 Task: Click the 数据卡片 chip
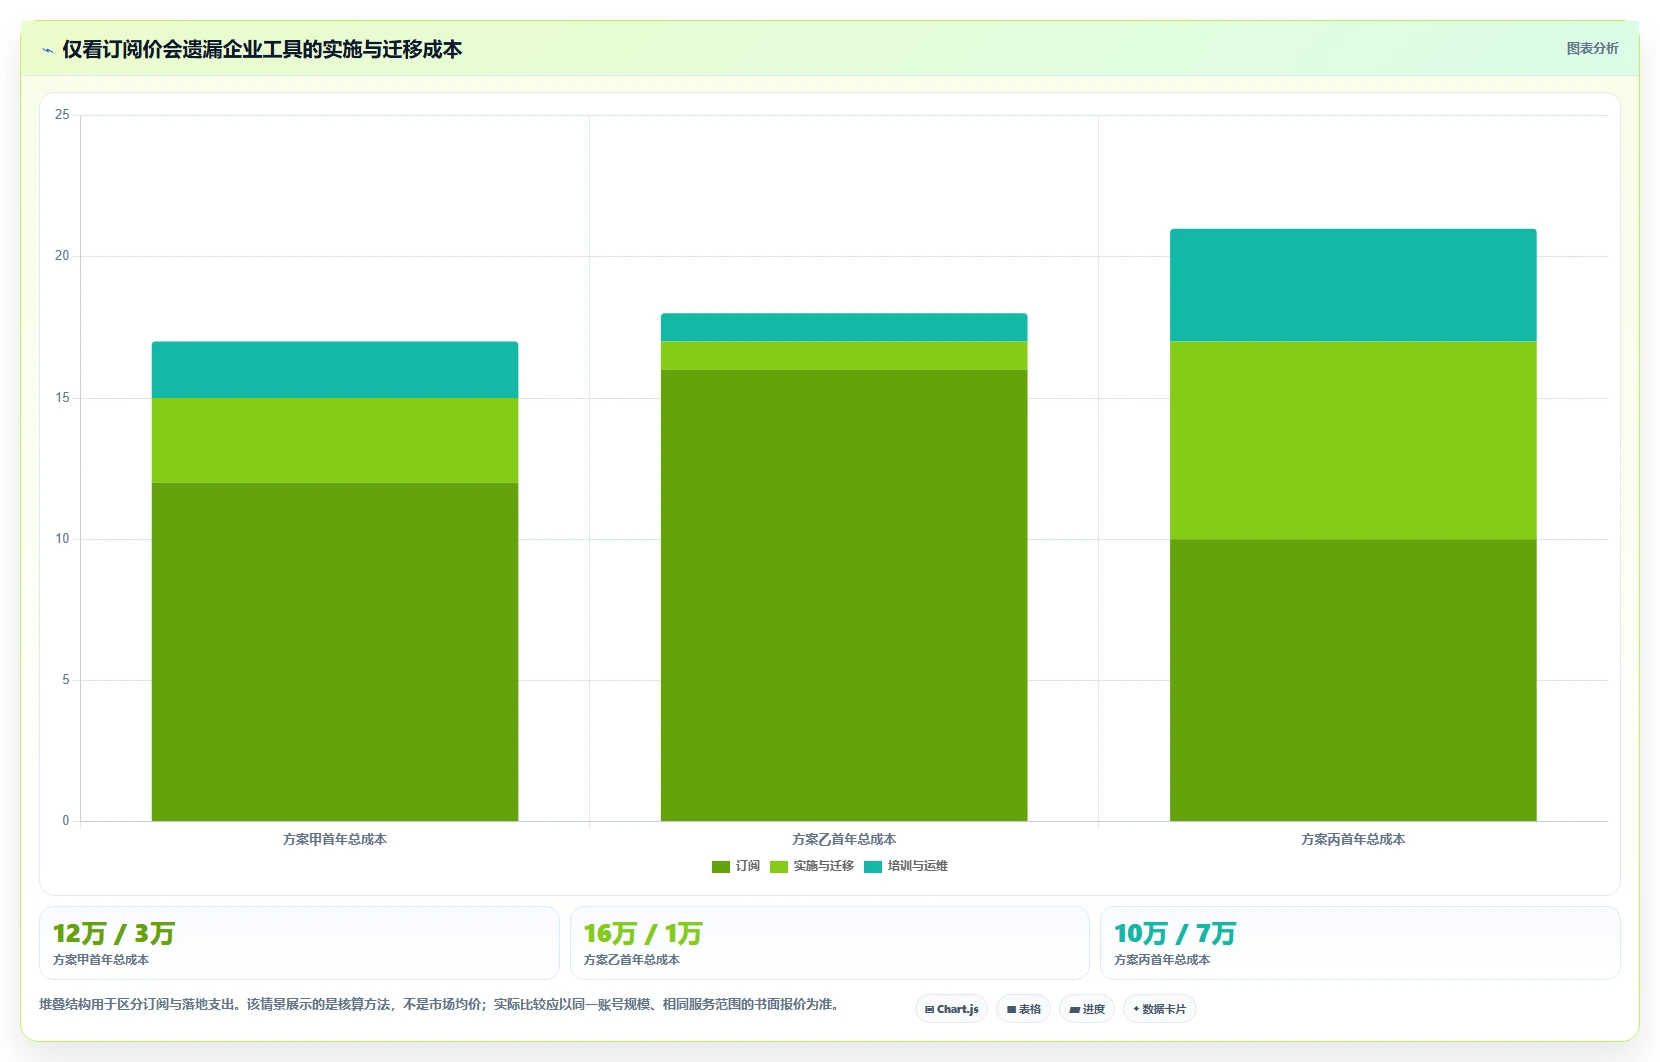tap(1160, 1009)
